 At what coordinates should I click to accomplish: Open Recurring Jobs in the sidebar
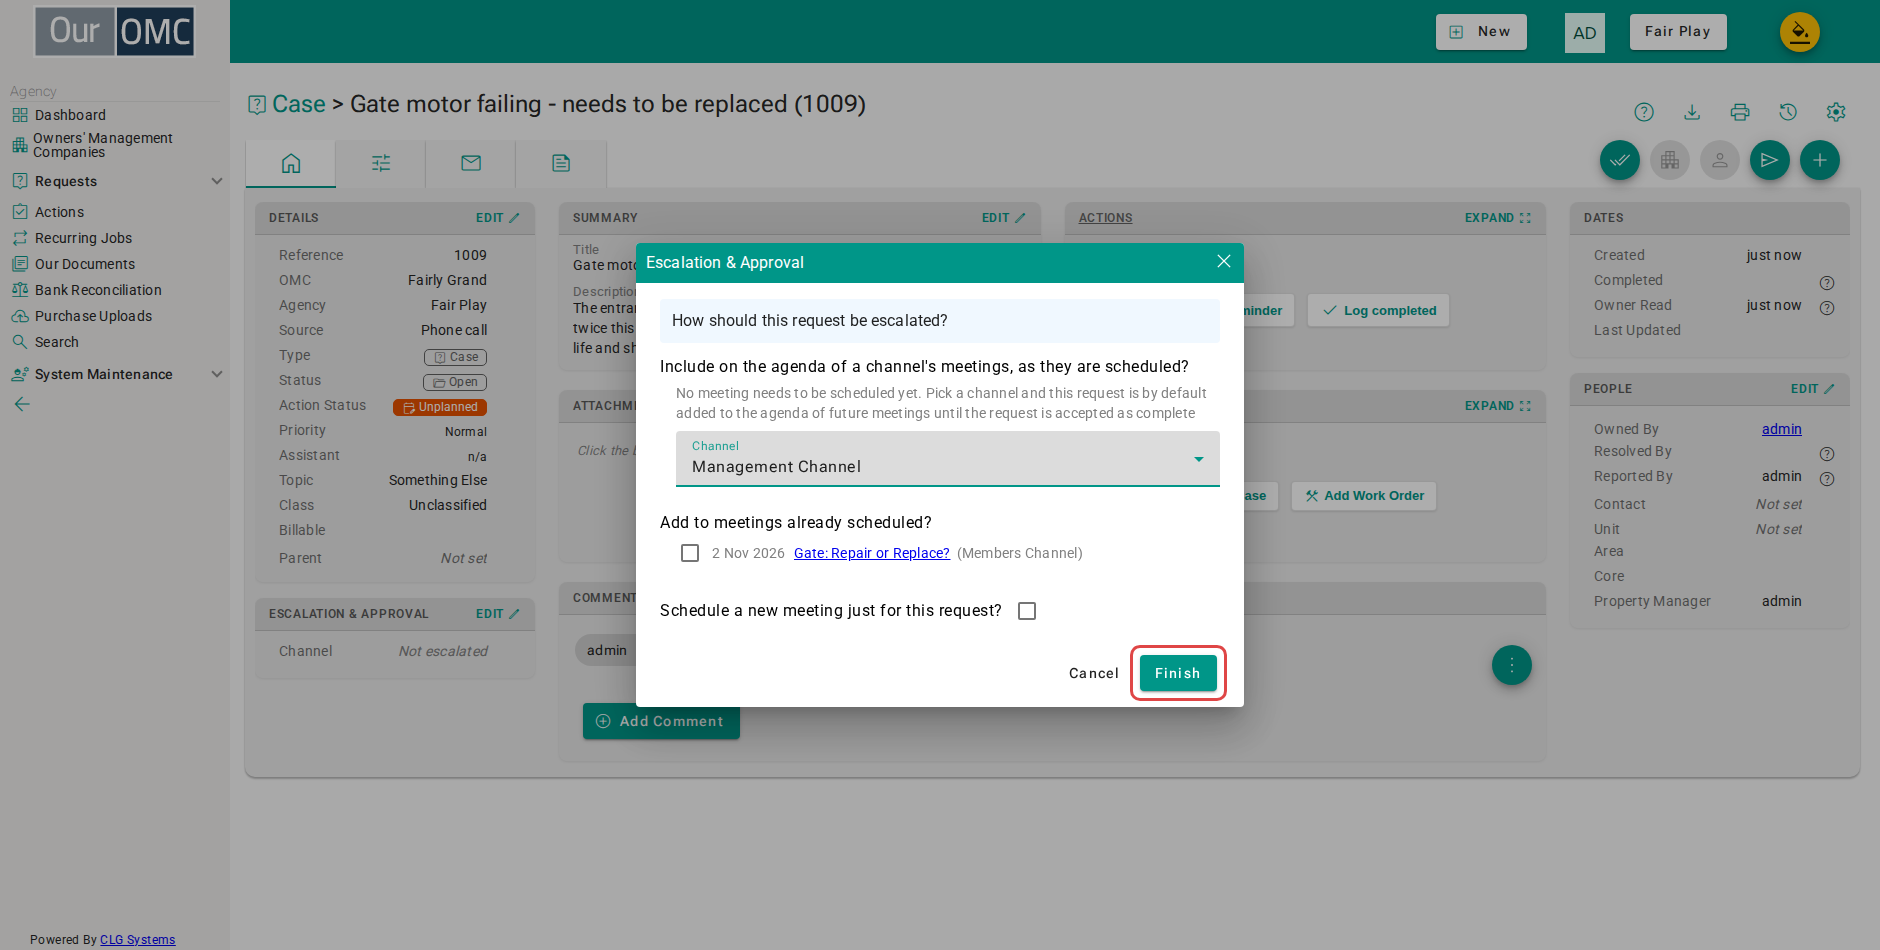83,238
